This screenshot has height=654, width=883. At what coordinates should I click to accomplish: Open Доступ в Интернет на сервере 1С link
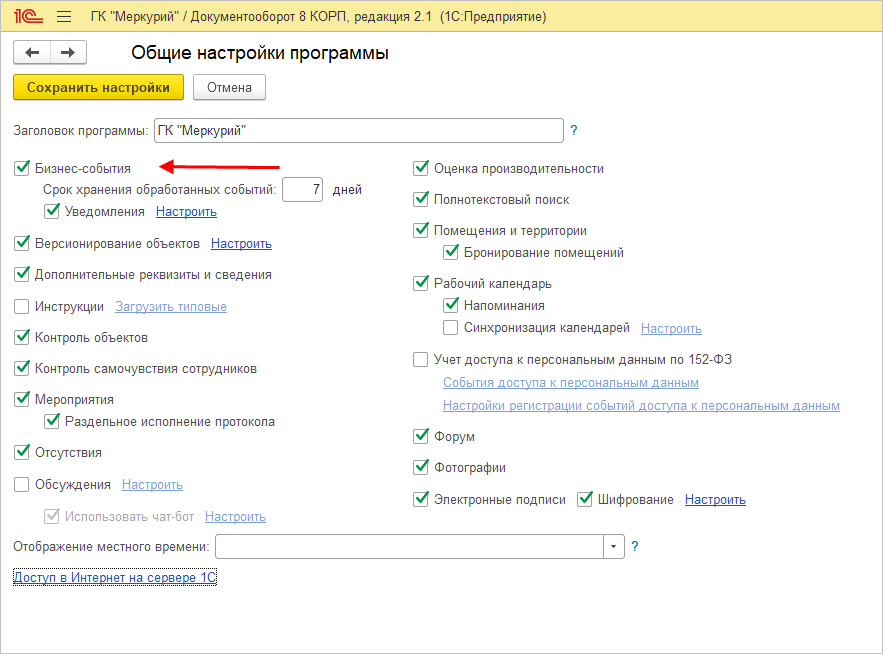(x=115, y=577)
